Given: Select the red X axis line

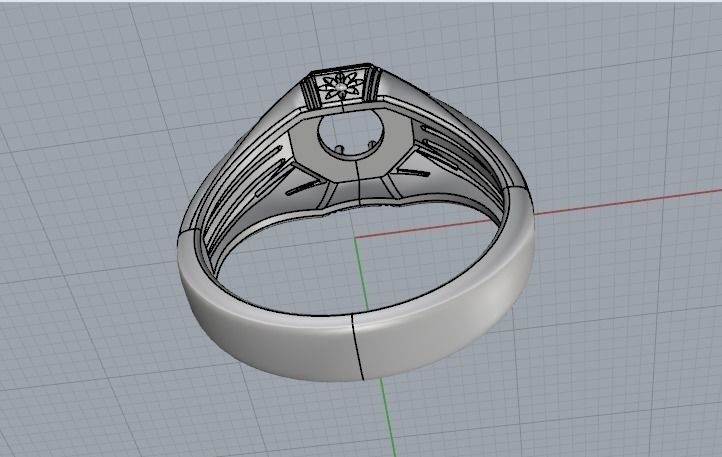Looking at the screenshot, I should pos(538,214).
